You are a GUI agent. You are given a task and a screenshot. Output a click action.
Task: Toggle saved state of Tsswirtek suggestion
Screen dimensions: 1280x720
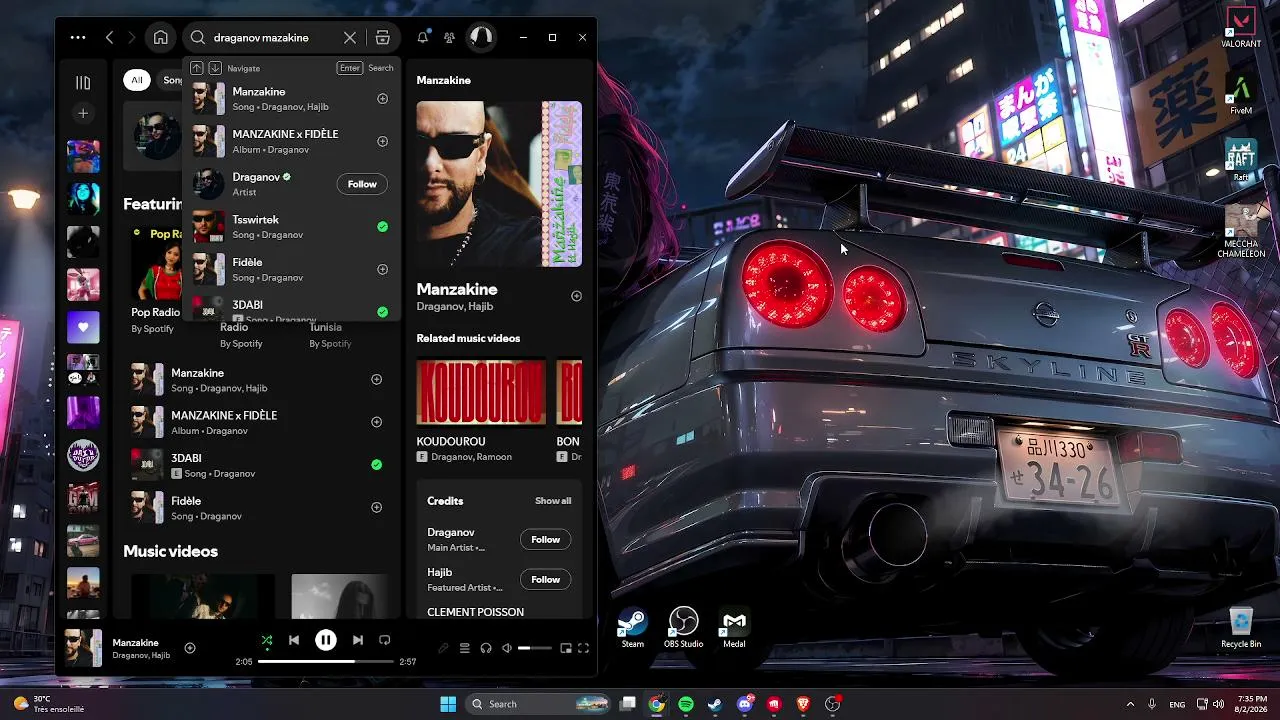(x=382, y=227)
